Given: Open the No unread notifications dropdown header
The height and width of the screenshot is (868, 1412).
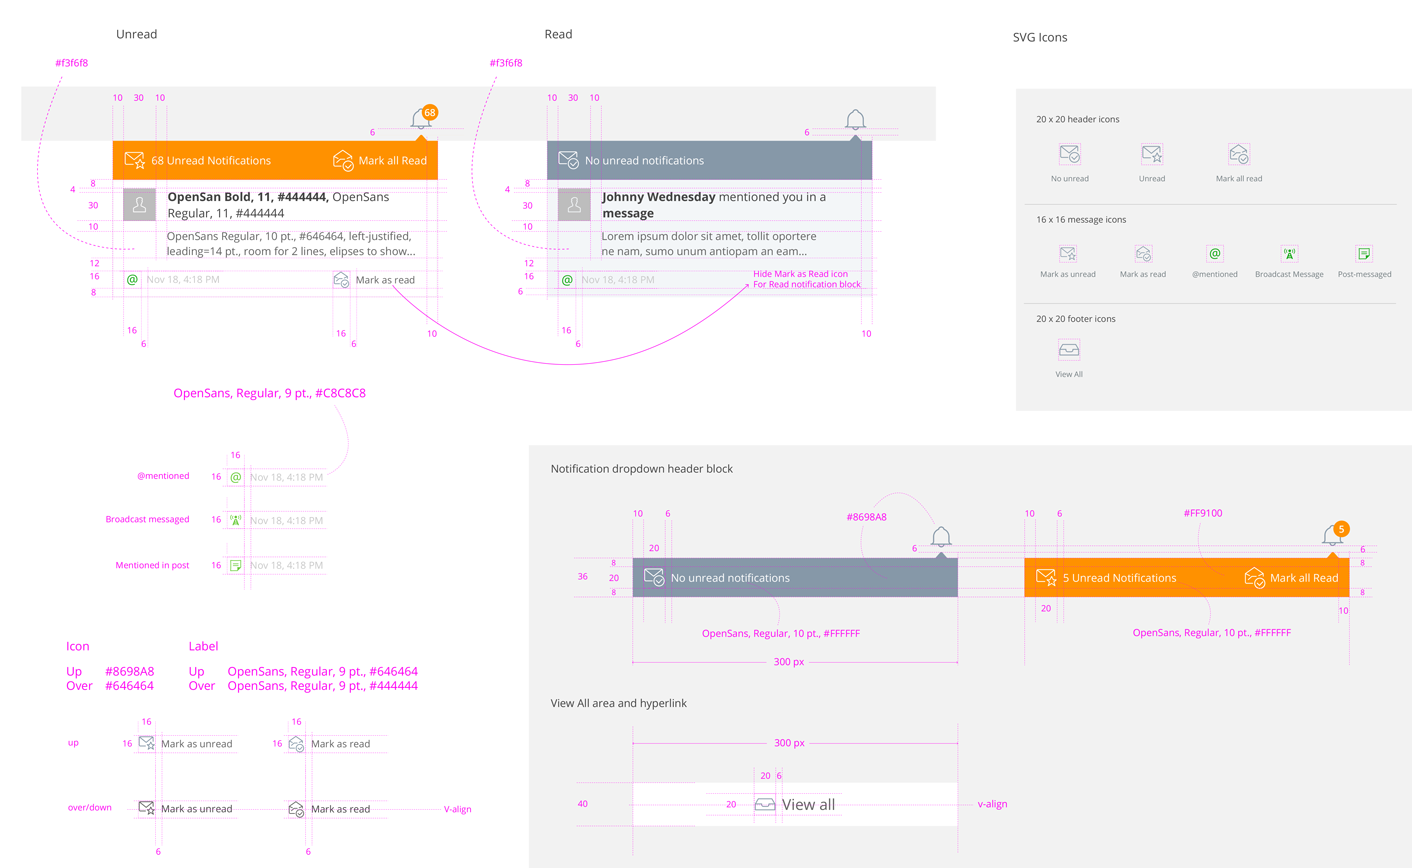Looking at the screenshot, I should pos(794,577).
